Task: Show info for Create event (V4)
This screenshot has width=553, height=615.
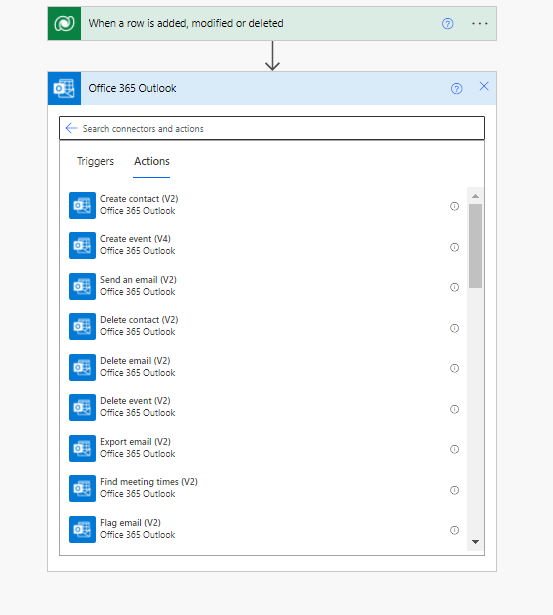Action: [454, 247]
